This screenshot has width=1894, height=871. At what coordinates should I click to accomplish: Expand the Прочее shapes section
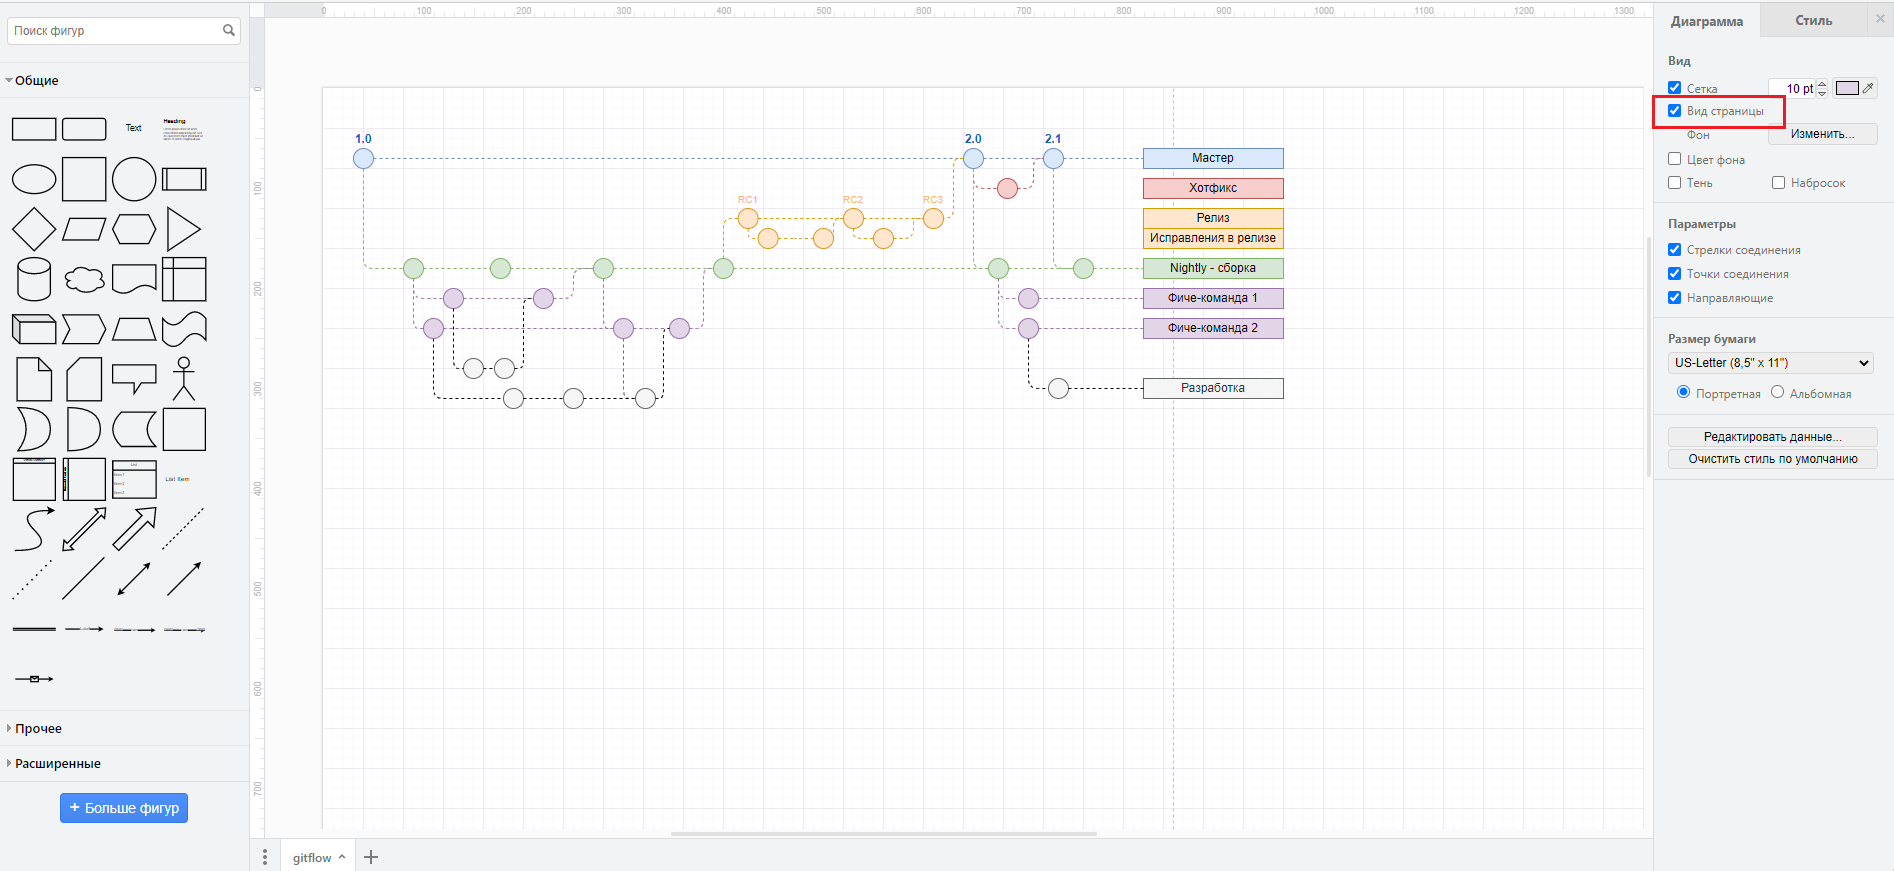click(x=124, y=728)
